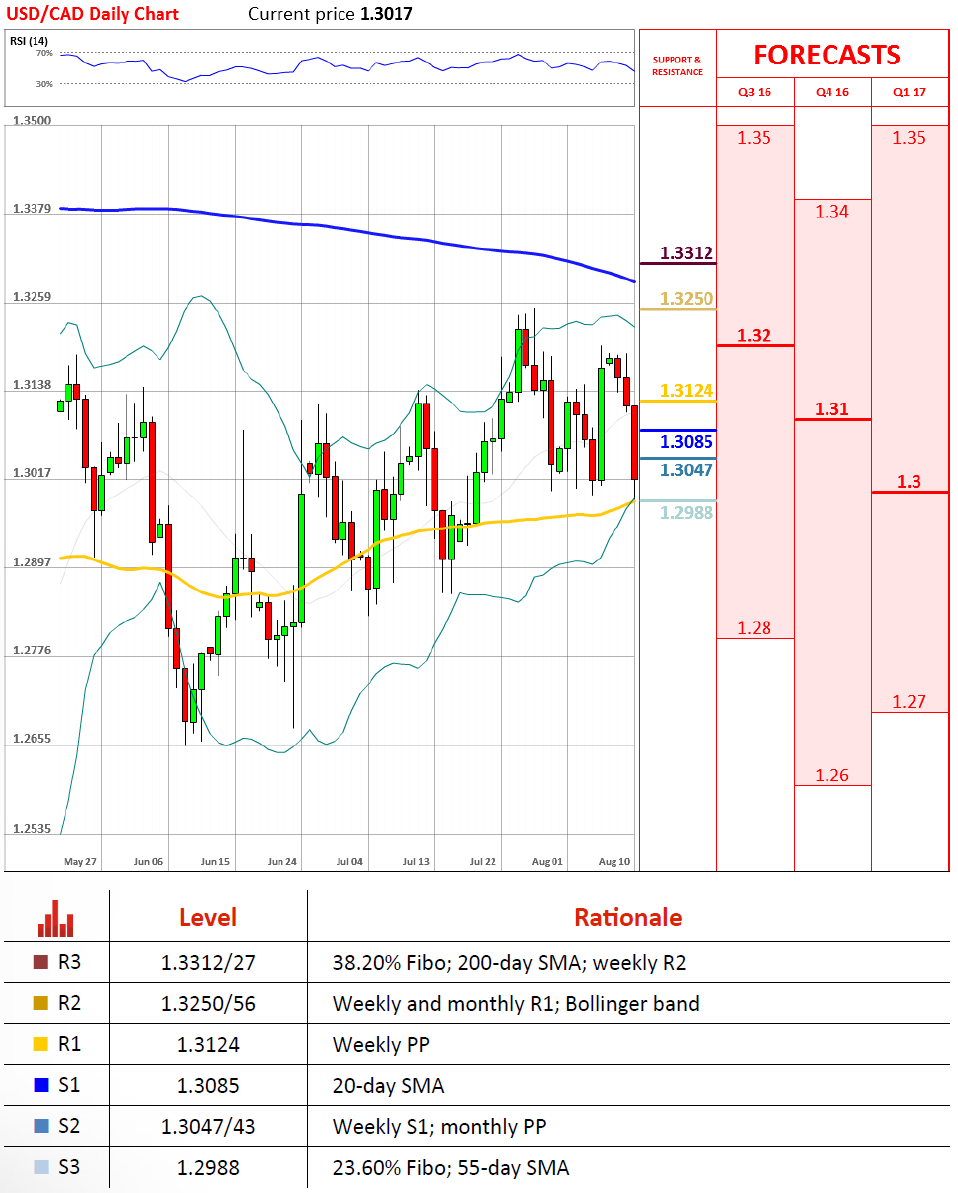Click the Aug 10 date axis label
Image resolution: width=958 pixels, height=1193 pixels.
point(615,861)
